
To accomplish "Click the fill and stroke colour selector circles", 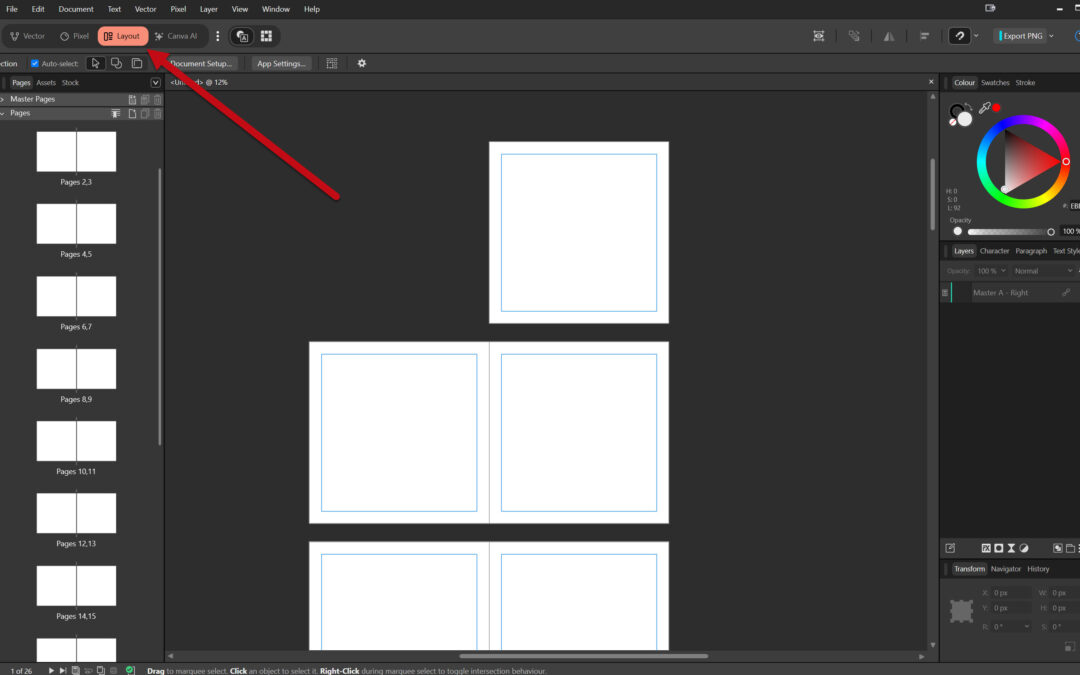I will [x=961, y=114].
